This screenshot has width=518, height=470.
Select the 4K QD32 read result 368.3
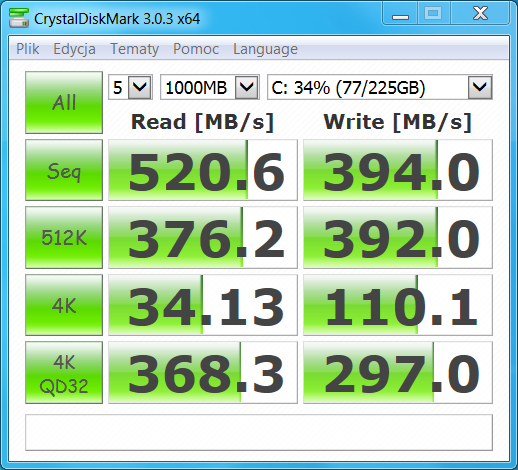[203, 373]
